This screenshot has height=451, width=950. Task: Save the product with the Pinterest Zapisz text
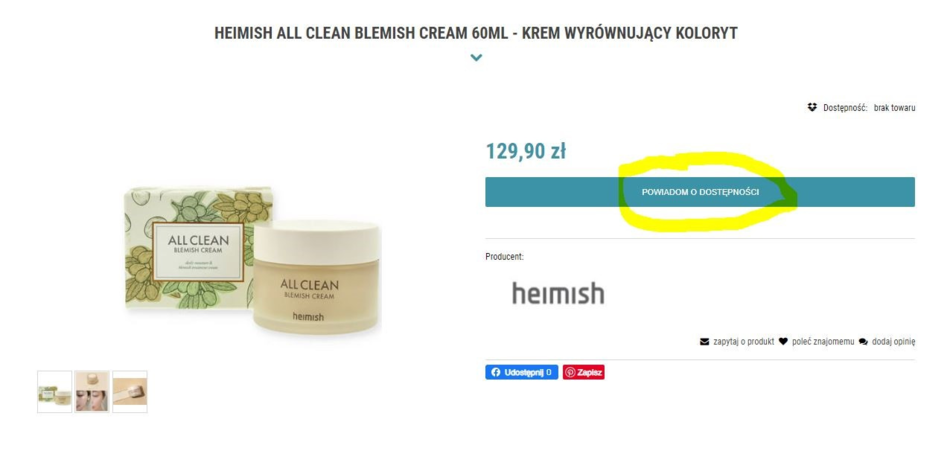tap(590, 372)
